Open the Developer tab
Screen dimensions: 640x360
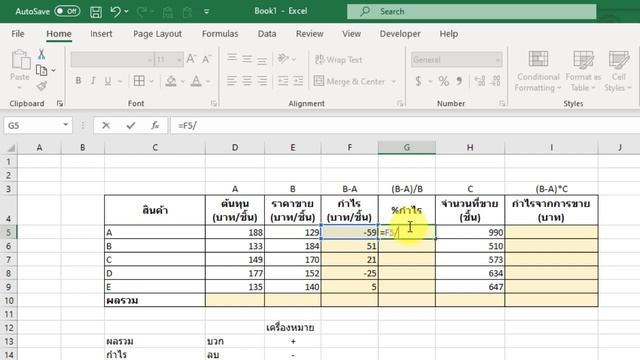pyautogui.click(x=400, y=34)
